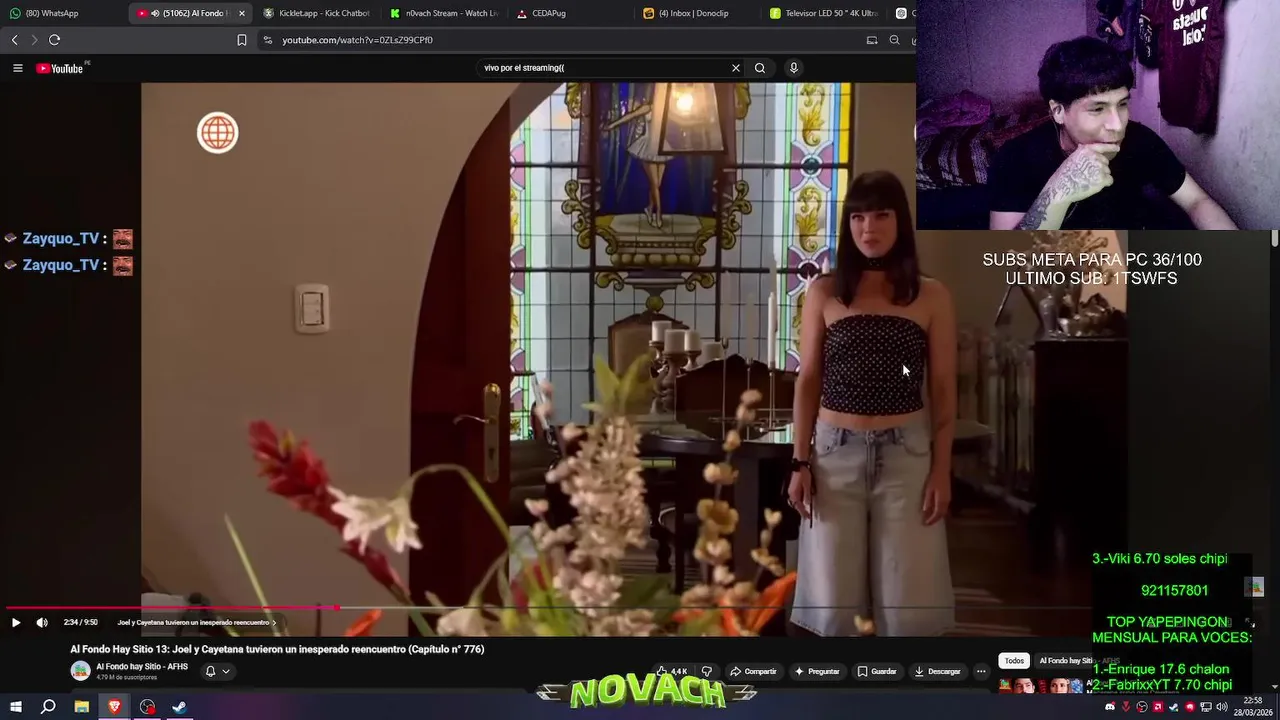
Task: Open browser zoom magnifier icon
Action: point(894,40)
